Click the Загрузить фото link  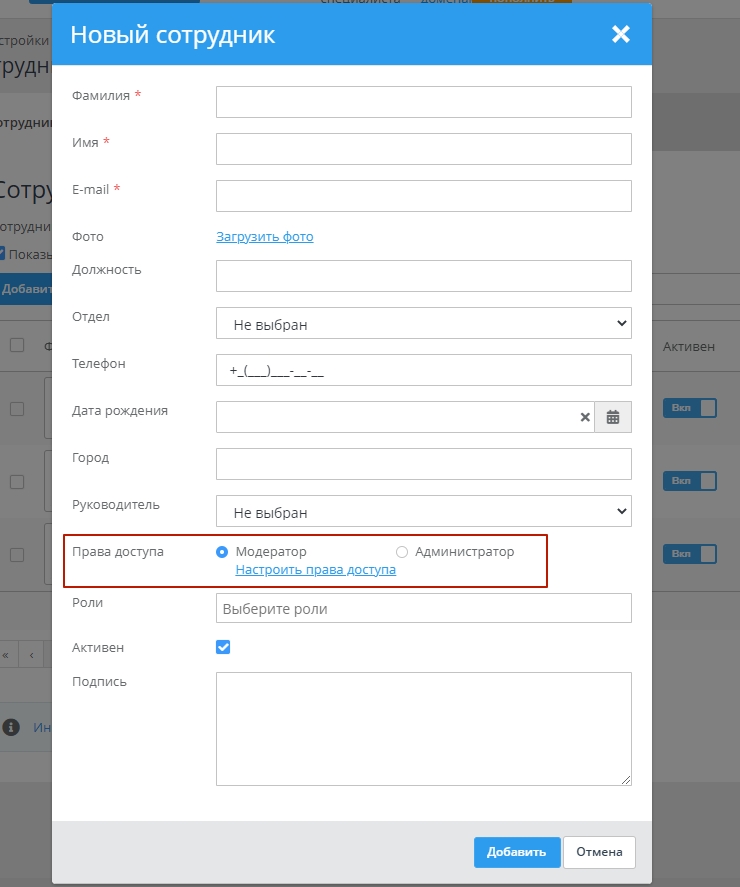click(x=264, y=237)
